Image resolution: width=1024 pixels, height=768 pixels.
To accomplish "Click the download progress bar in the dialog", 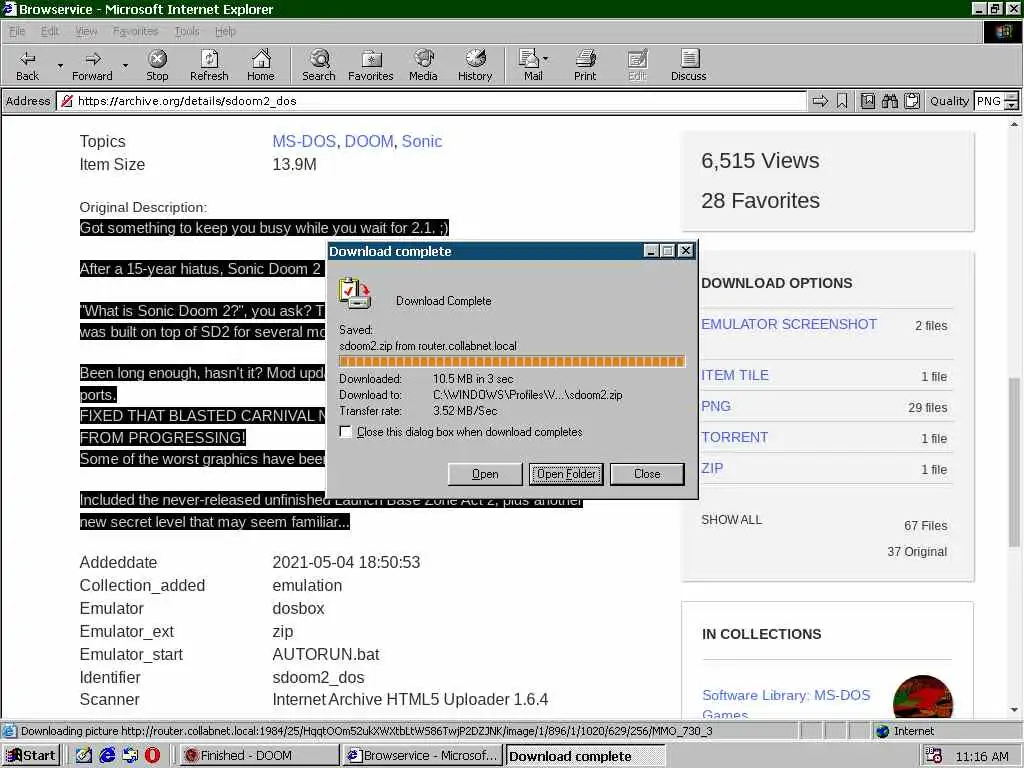I will tap(511, 361).
